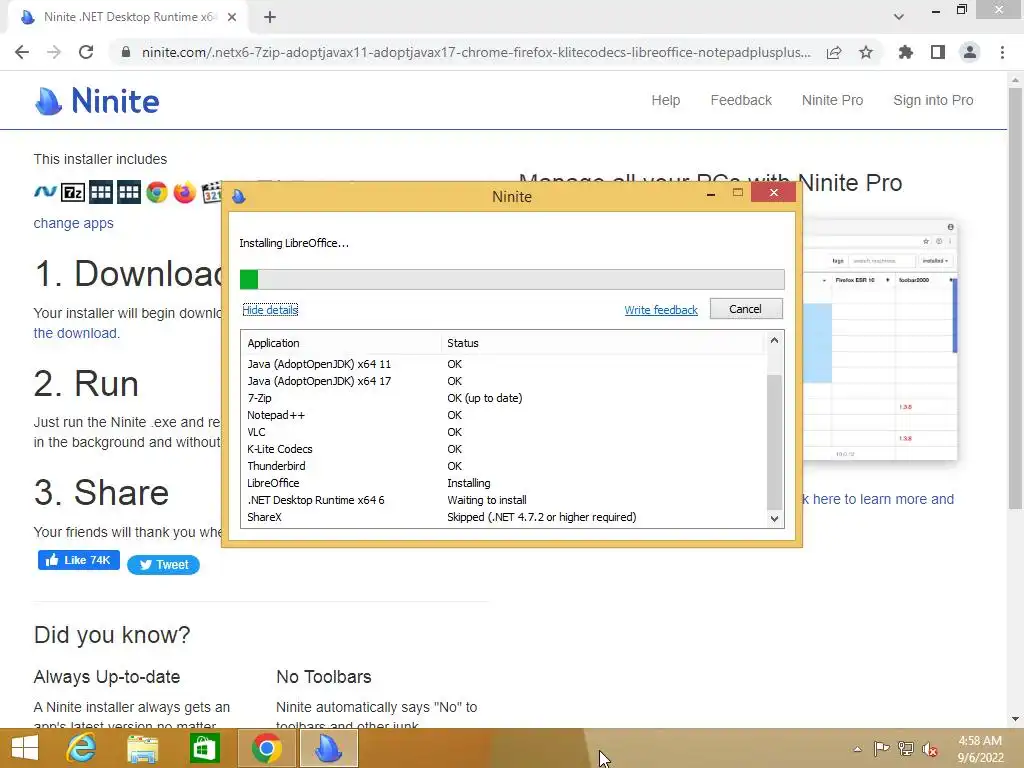Click the Firefox icon in installer includes
The height and width of the screenshot is (768, 1024).
click(x=185, y=193)
